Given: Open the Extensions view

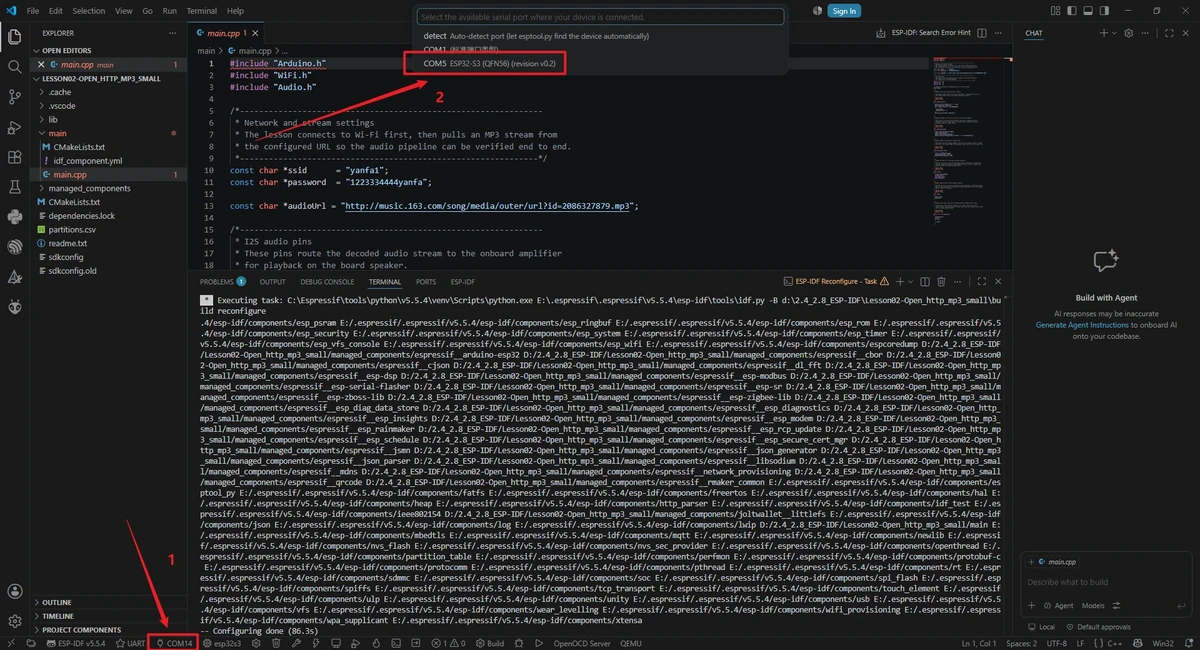Looking at the screenshot, I should [15, 157].
